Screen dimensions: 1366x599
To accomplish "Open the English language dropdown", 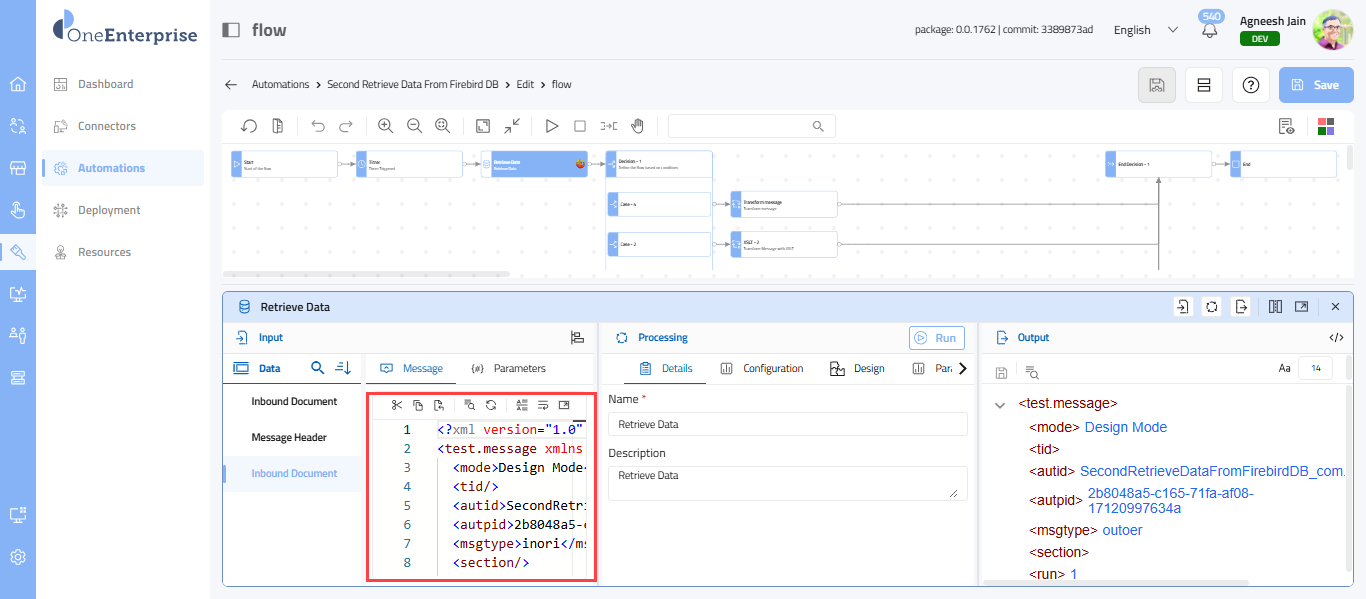I will [x=1146, y=30].
